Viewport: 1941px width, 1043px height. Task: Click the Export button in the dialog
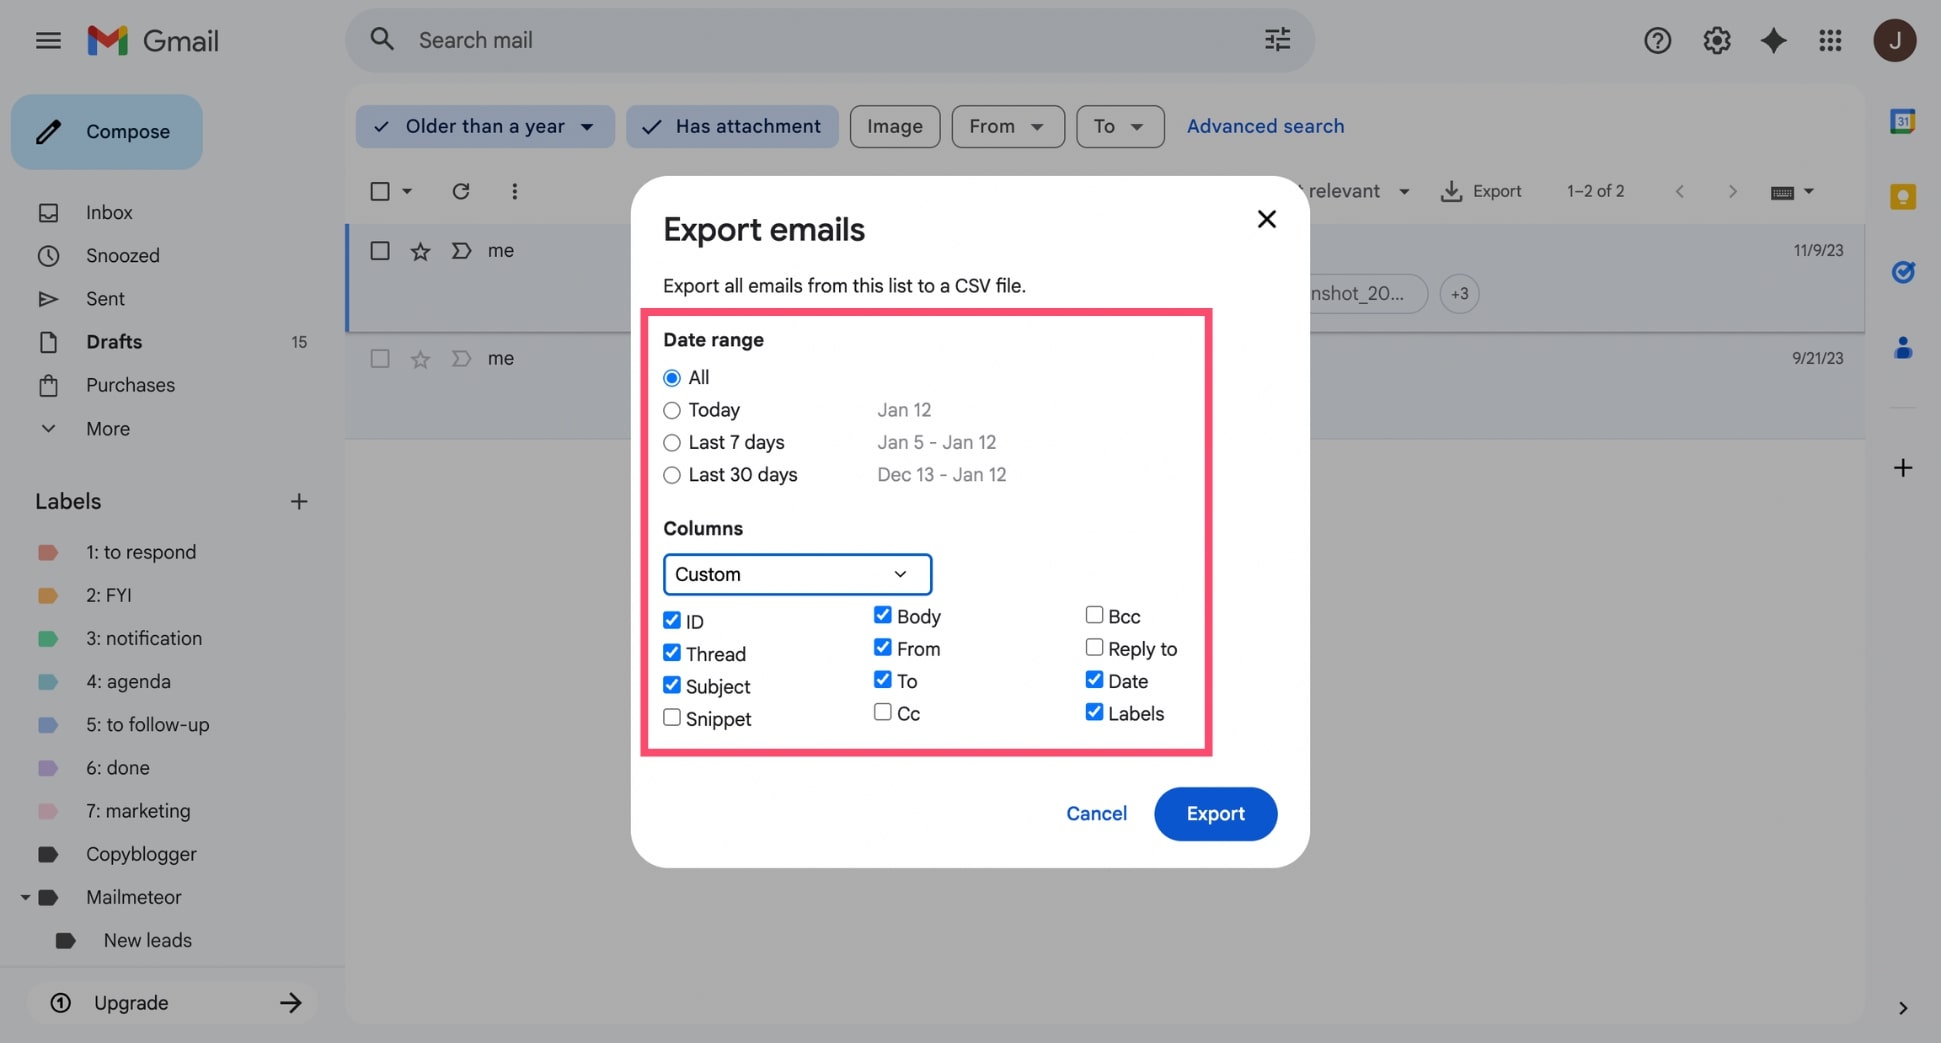tap(1215, 813)
